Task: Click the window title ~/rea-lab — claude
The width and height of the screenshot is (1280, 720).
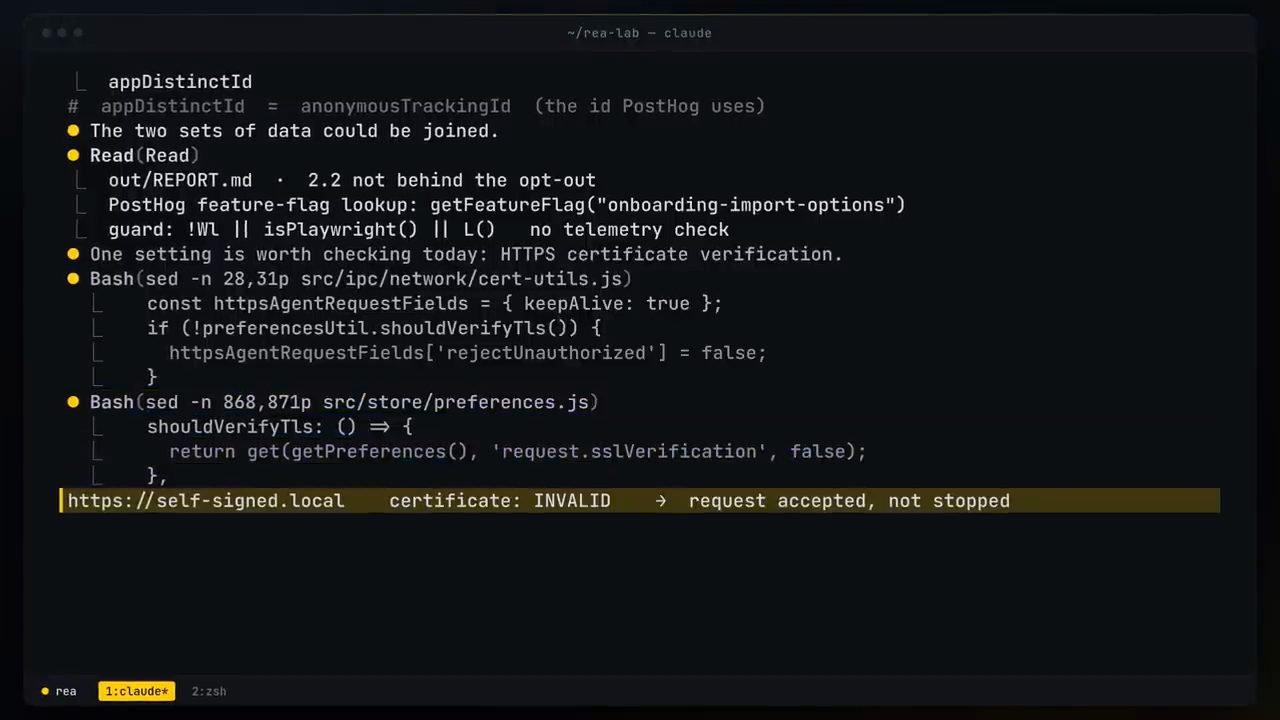Action: pyautogui.click(x=639, y=33)
